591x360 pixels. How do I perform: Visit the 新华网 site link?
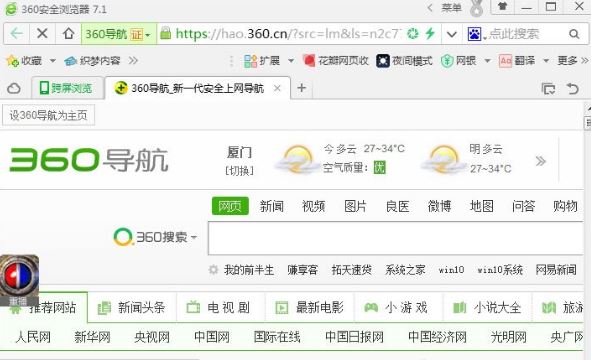coord(92,337)
